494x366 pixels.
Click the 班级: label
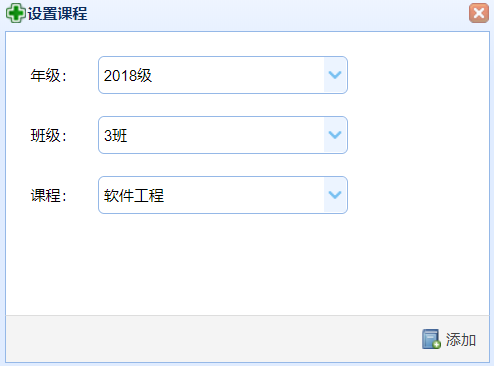point(49,135)
